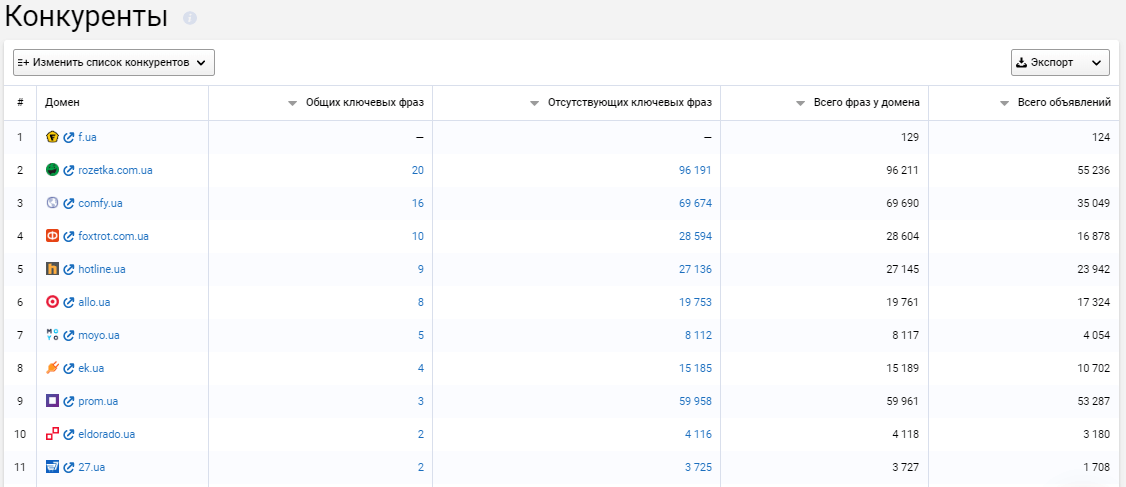Open external link icon for ek.ua
Image resolution: width=1126 pixels, height=487 pixels.
click(x=69, y=368)
